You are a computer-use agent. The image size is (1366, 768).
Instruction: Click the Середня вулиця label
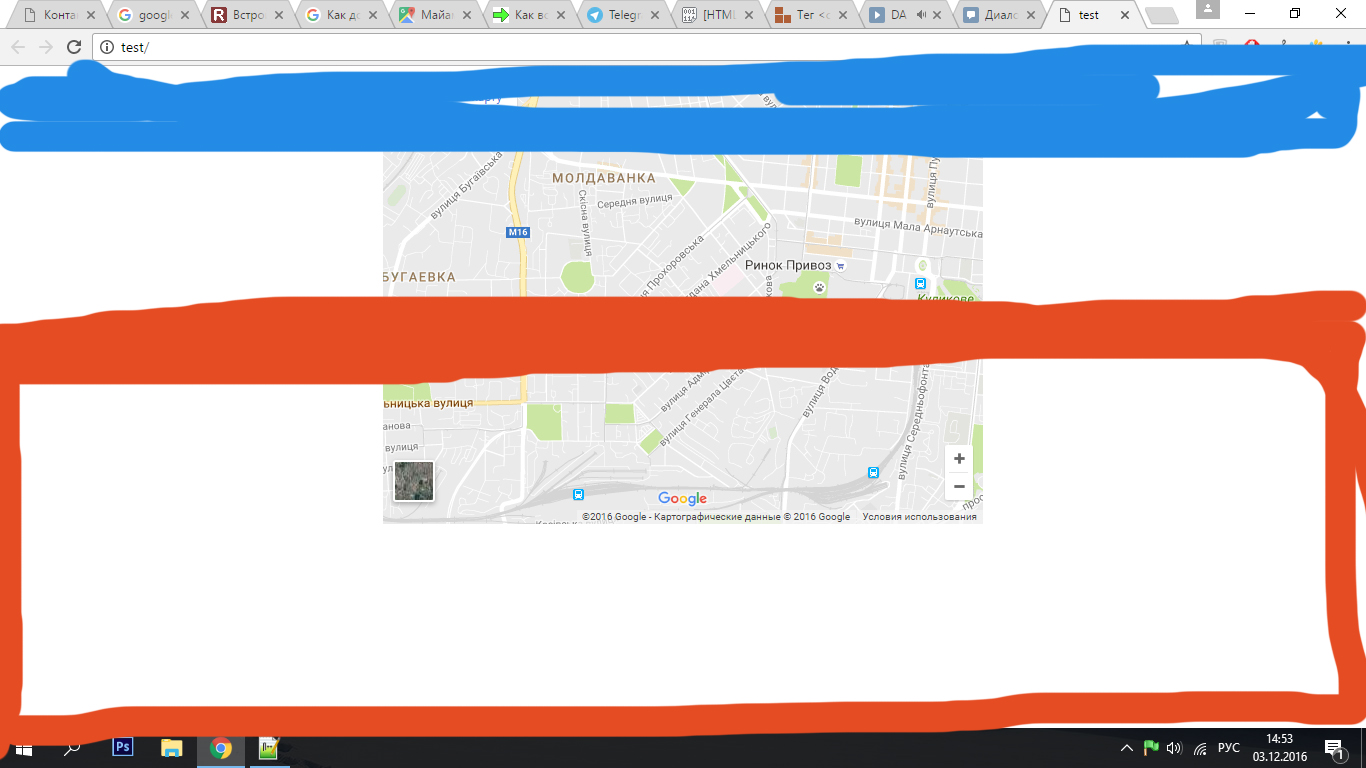[635, 201]
